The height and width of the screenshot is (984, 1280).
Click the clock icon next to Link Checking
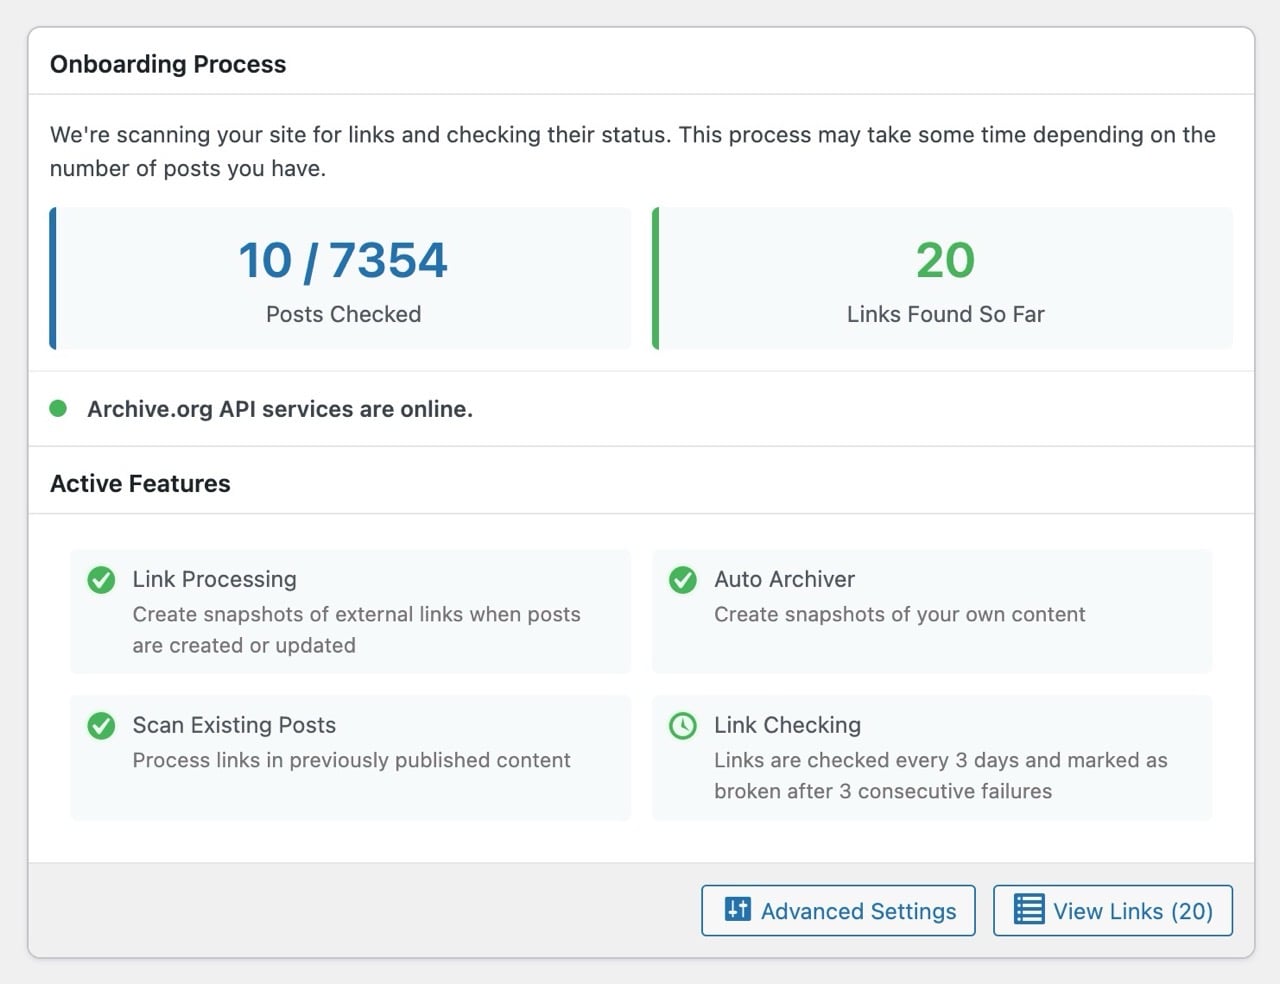[683, 726]
